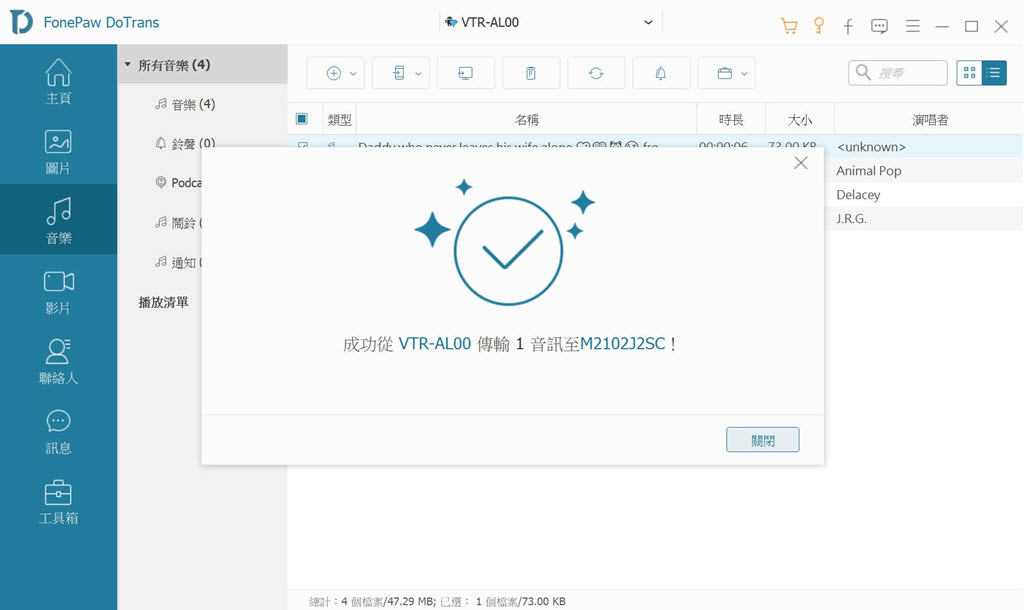
Task: Click the <unknown> artist cell
Action: click(871, 147)
